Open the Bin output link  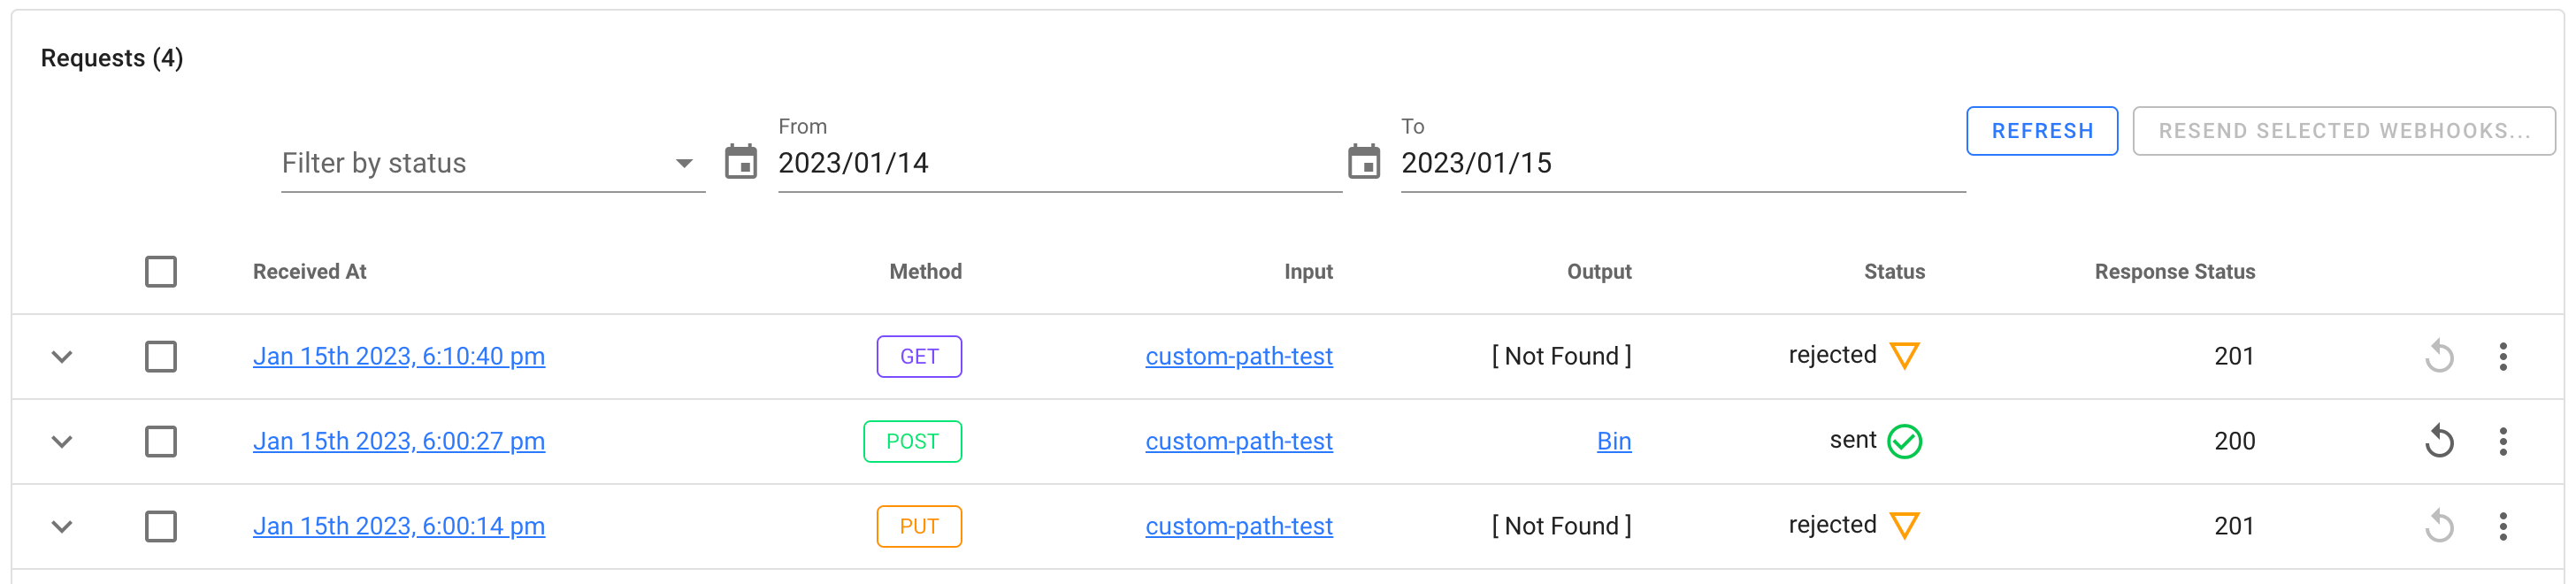[x=1614, y=441]
